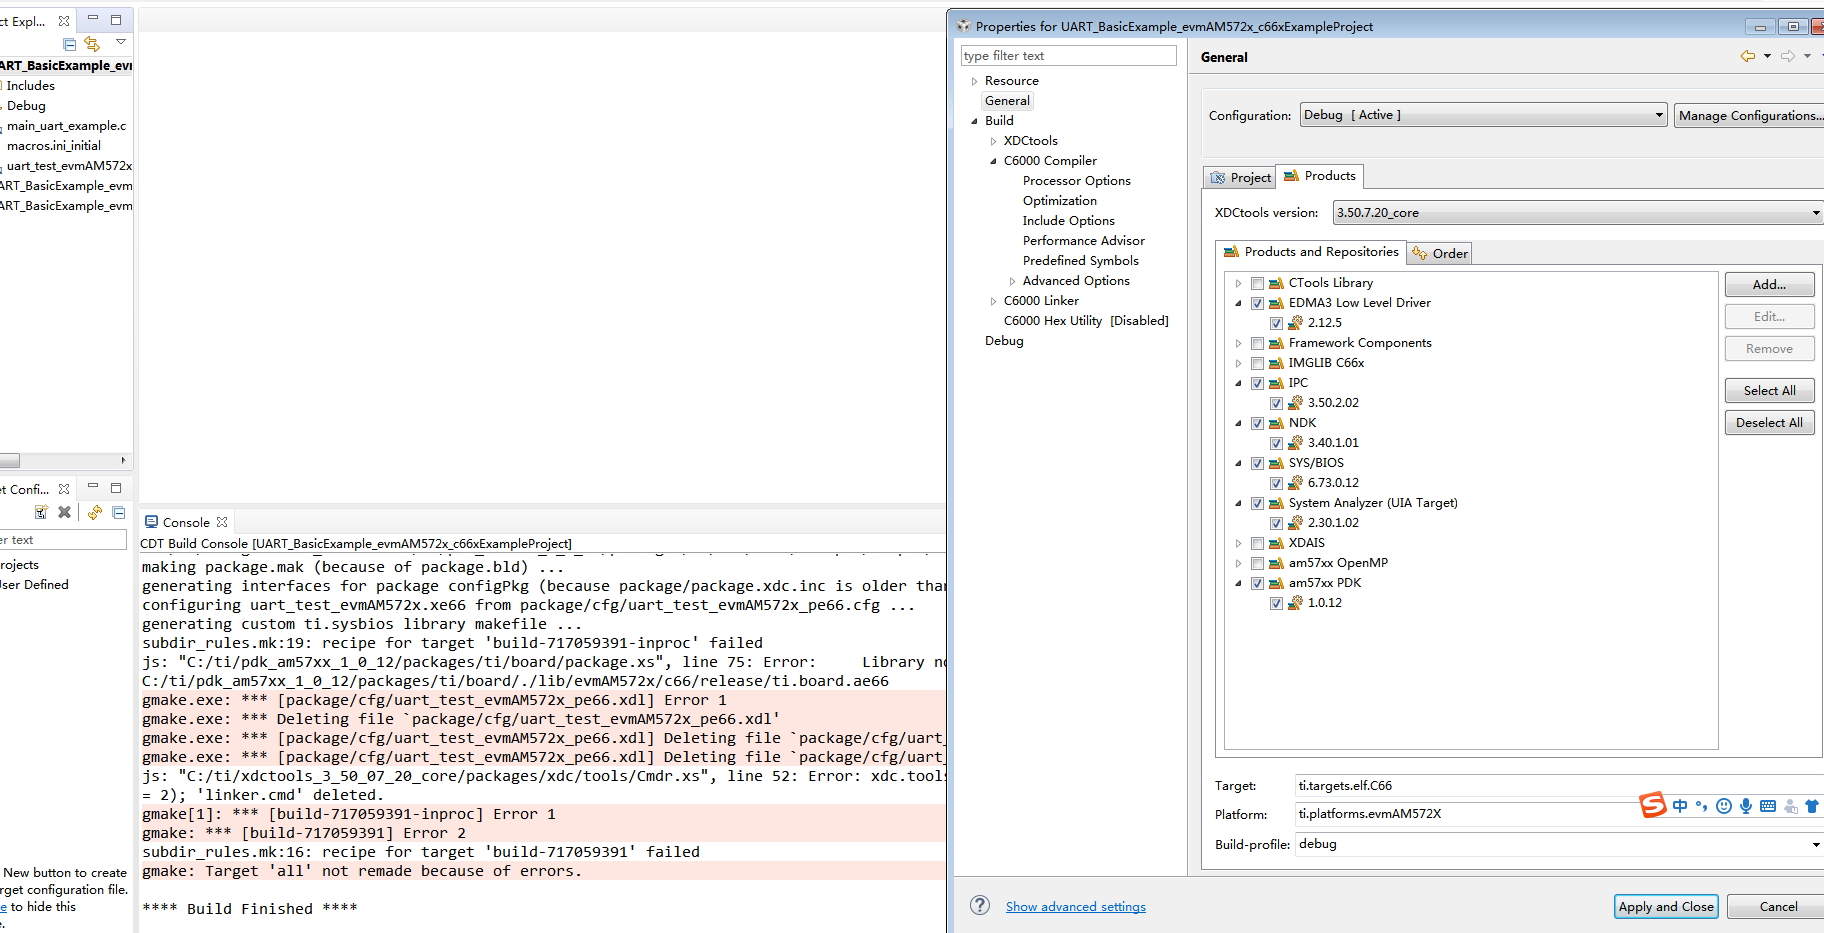Click the IMGLIB C66x product icon
The width and height of the screenshot is (1824, 933).
[1276, 363]
